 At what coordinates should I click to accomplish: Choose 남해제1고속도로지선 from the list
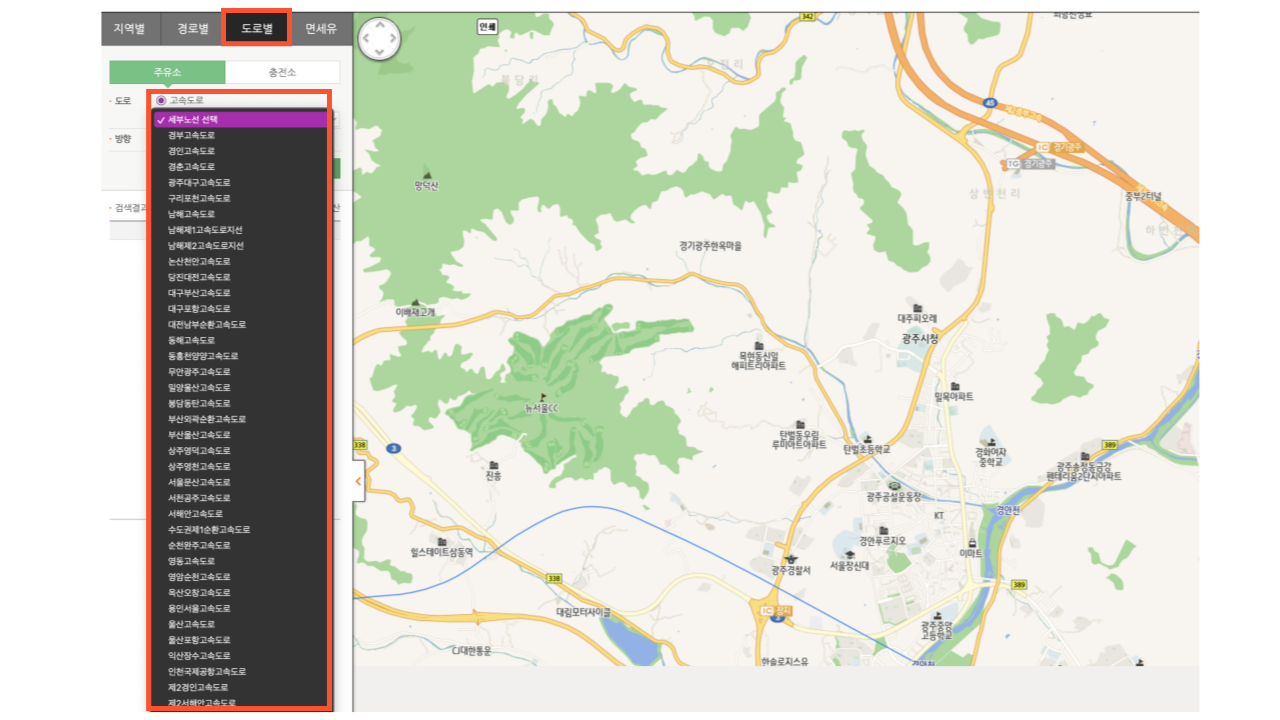pos(240,230)
